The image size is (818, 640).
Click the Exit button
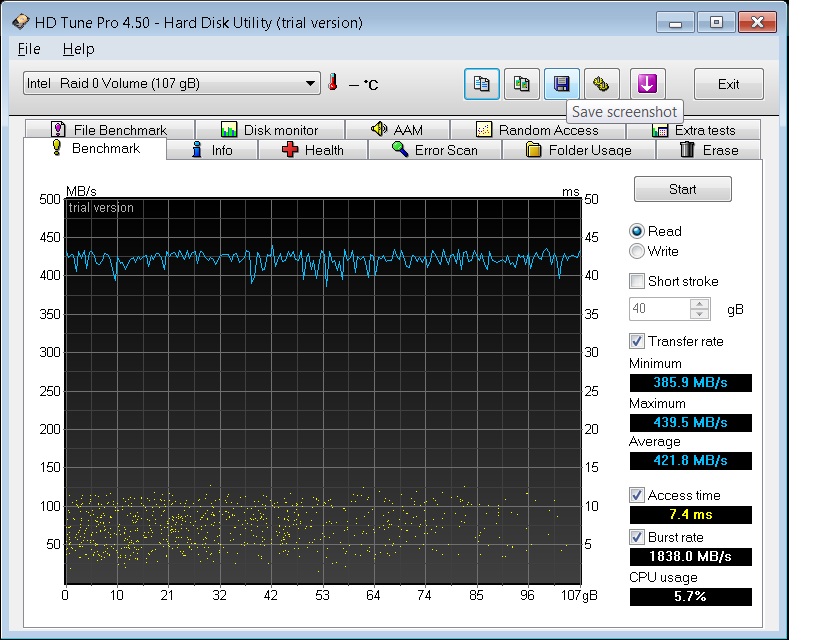click(728, 84)
